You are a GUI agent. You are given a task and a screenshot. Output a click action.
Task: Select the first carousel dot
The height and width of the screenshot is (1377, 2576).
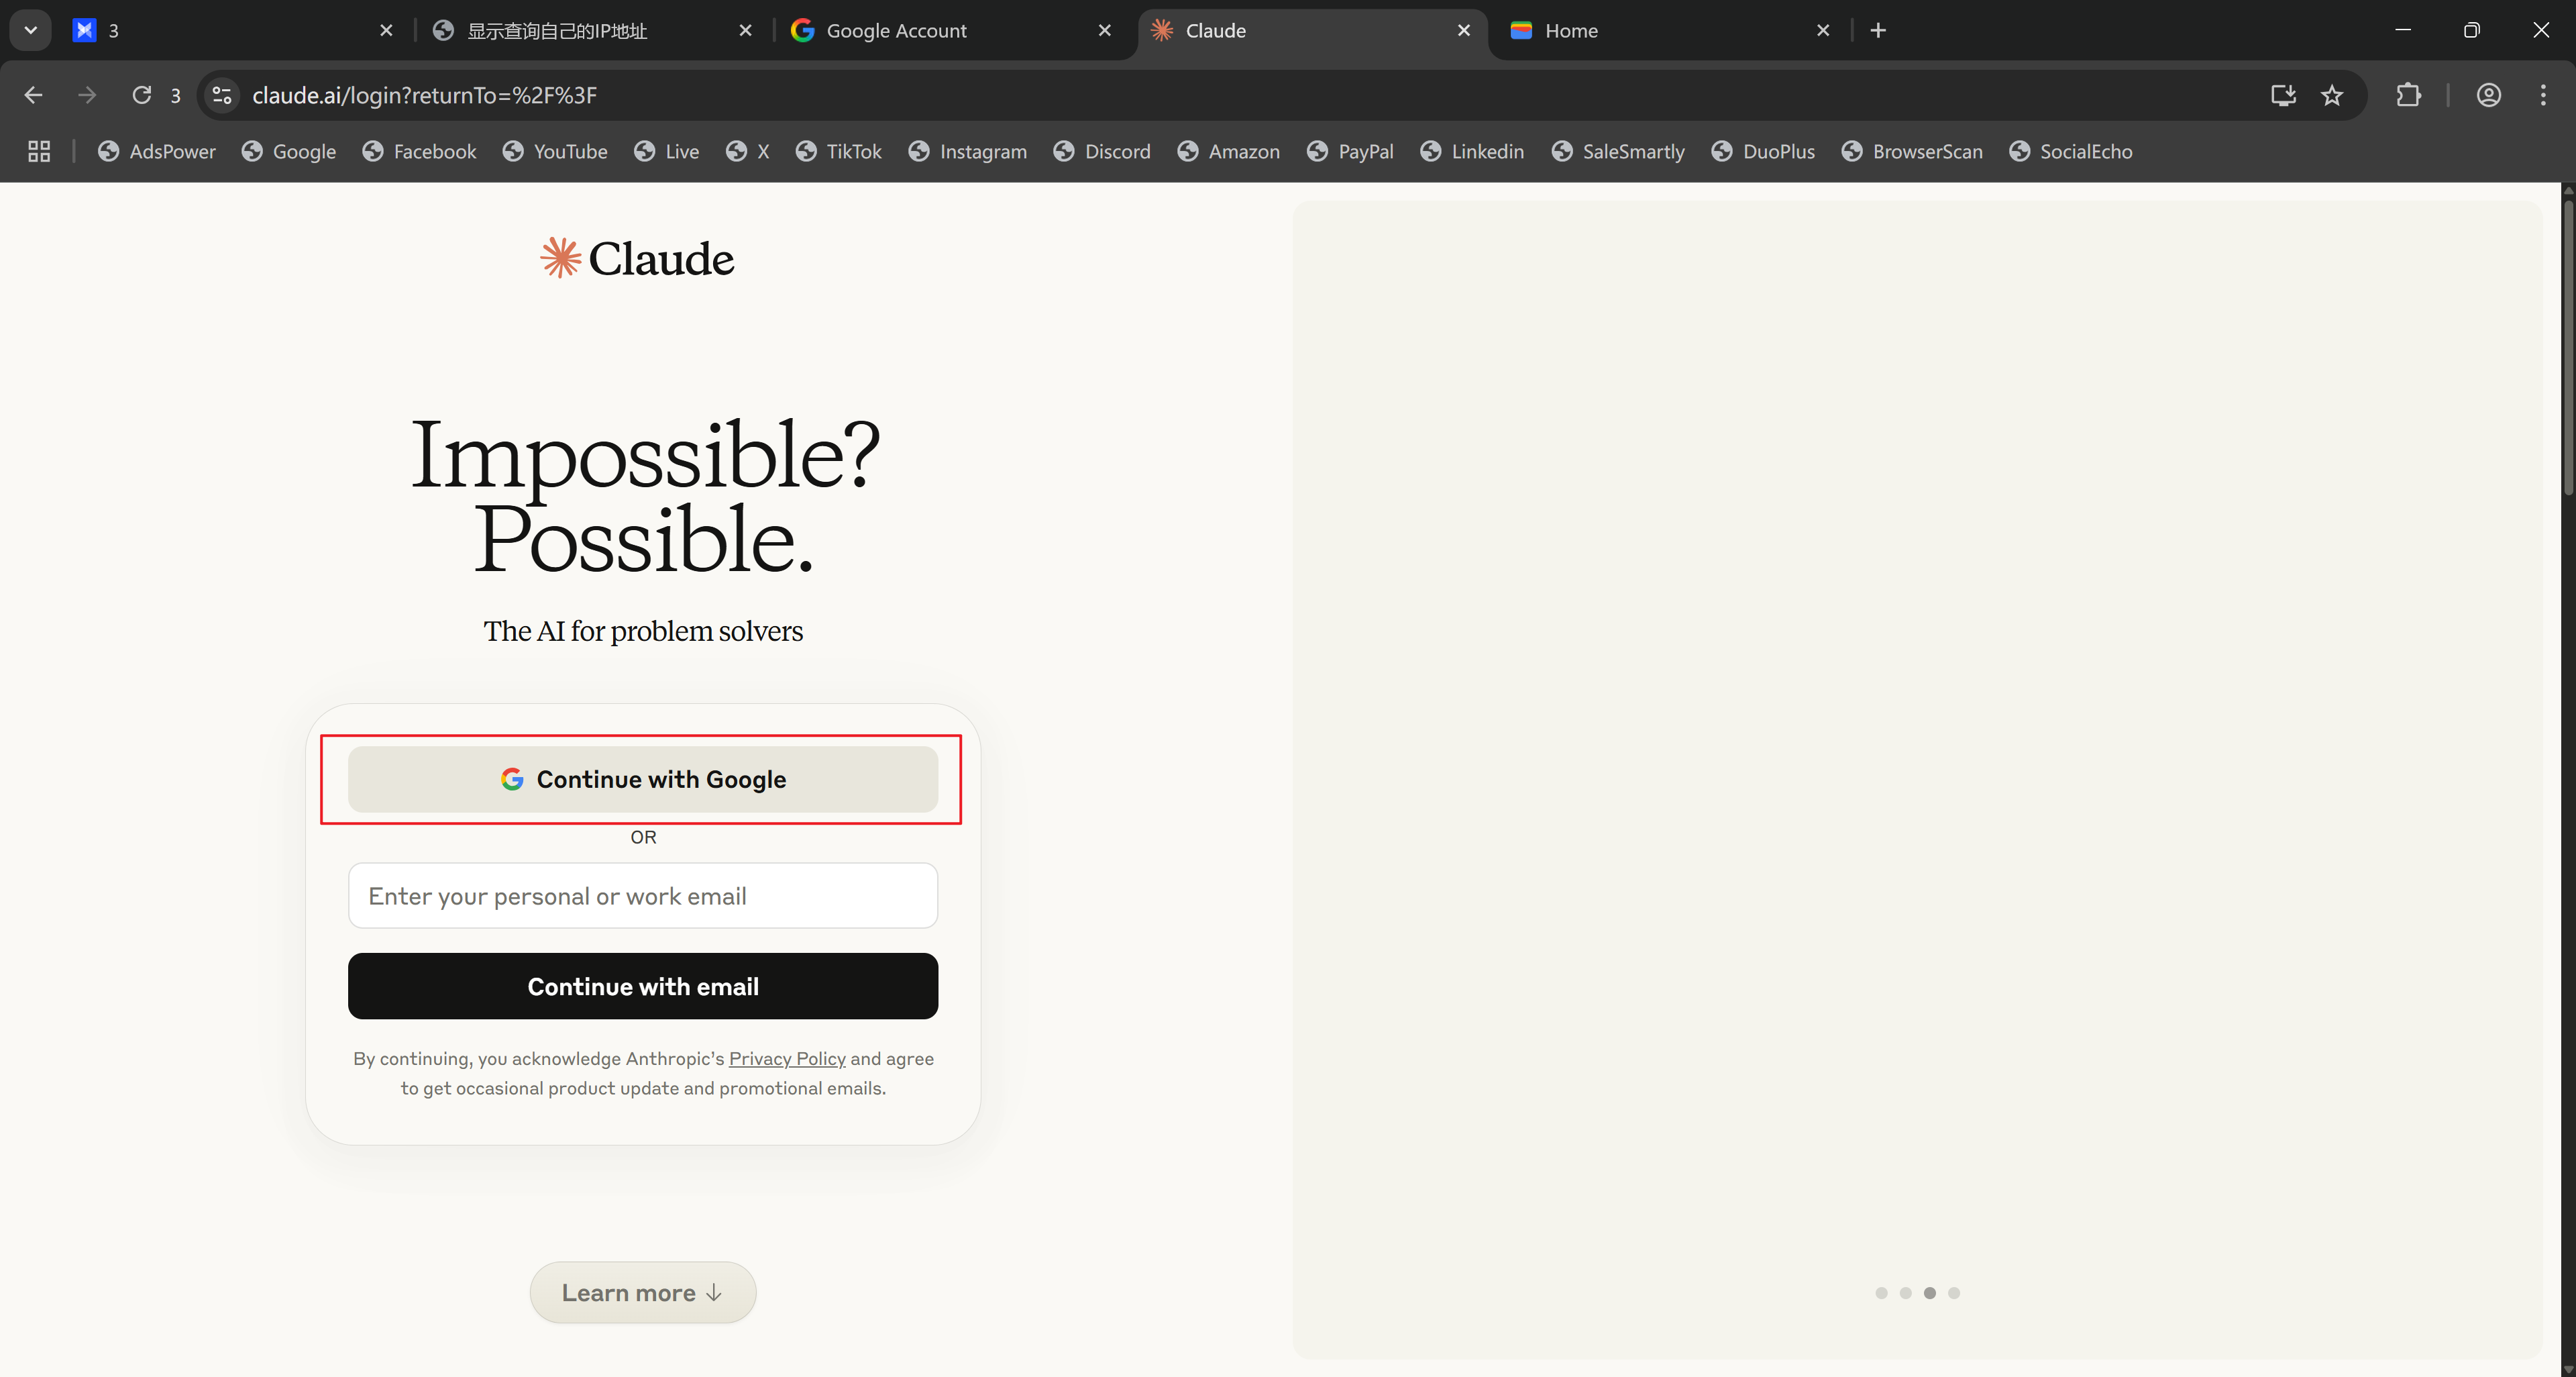click(x=1881, y=1293)
